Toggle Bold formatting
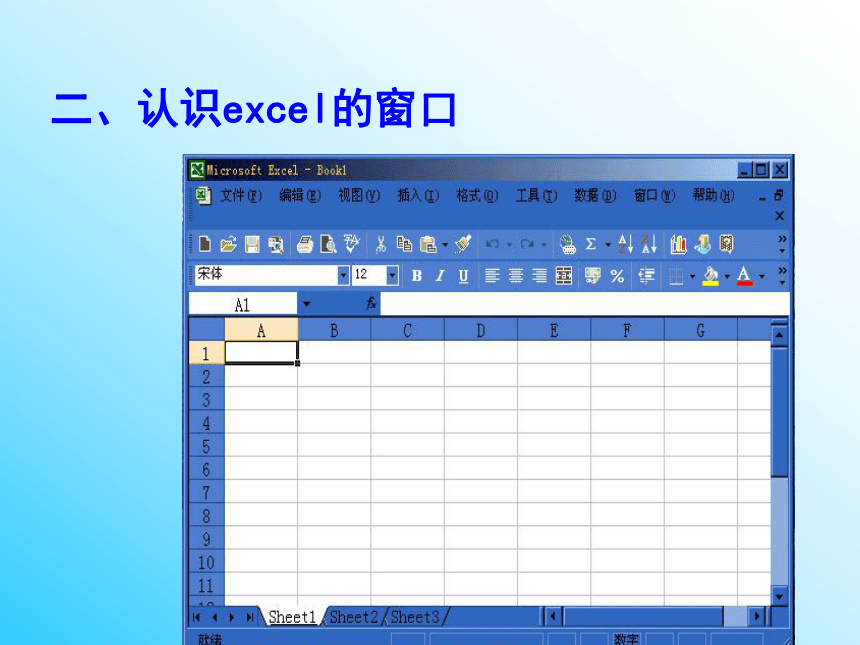Screen dimensions: 860x645 tap(417, 276)
